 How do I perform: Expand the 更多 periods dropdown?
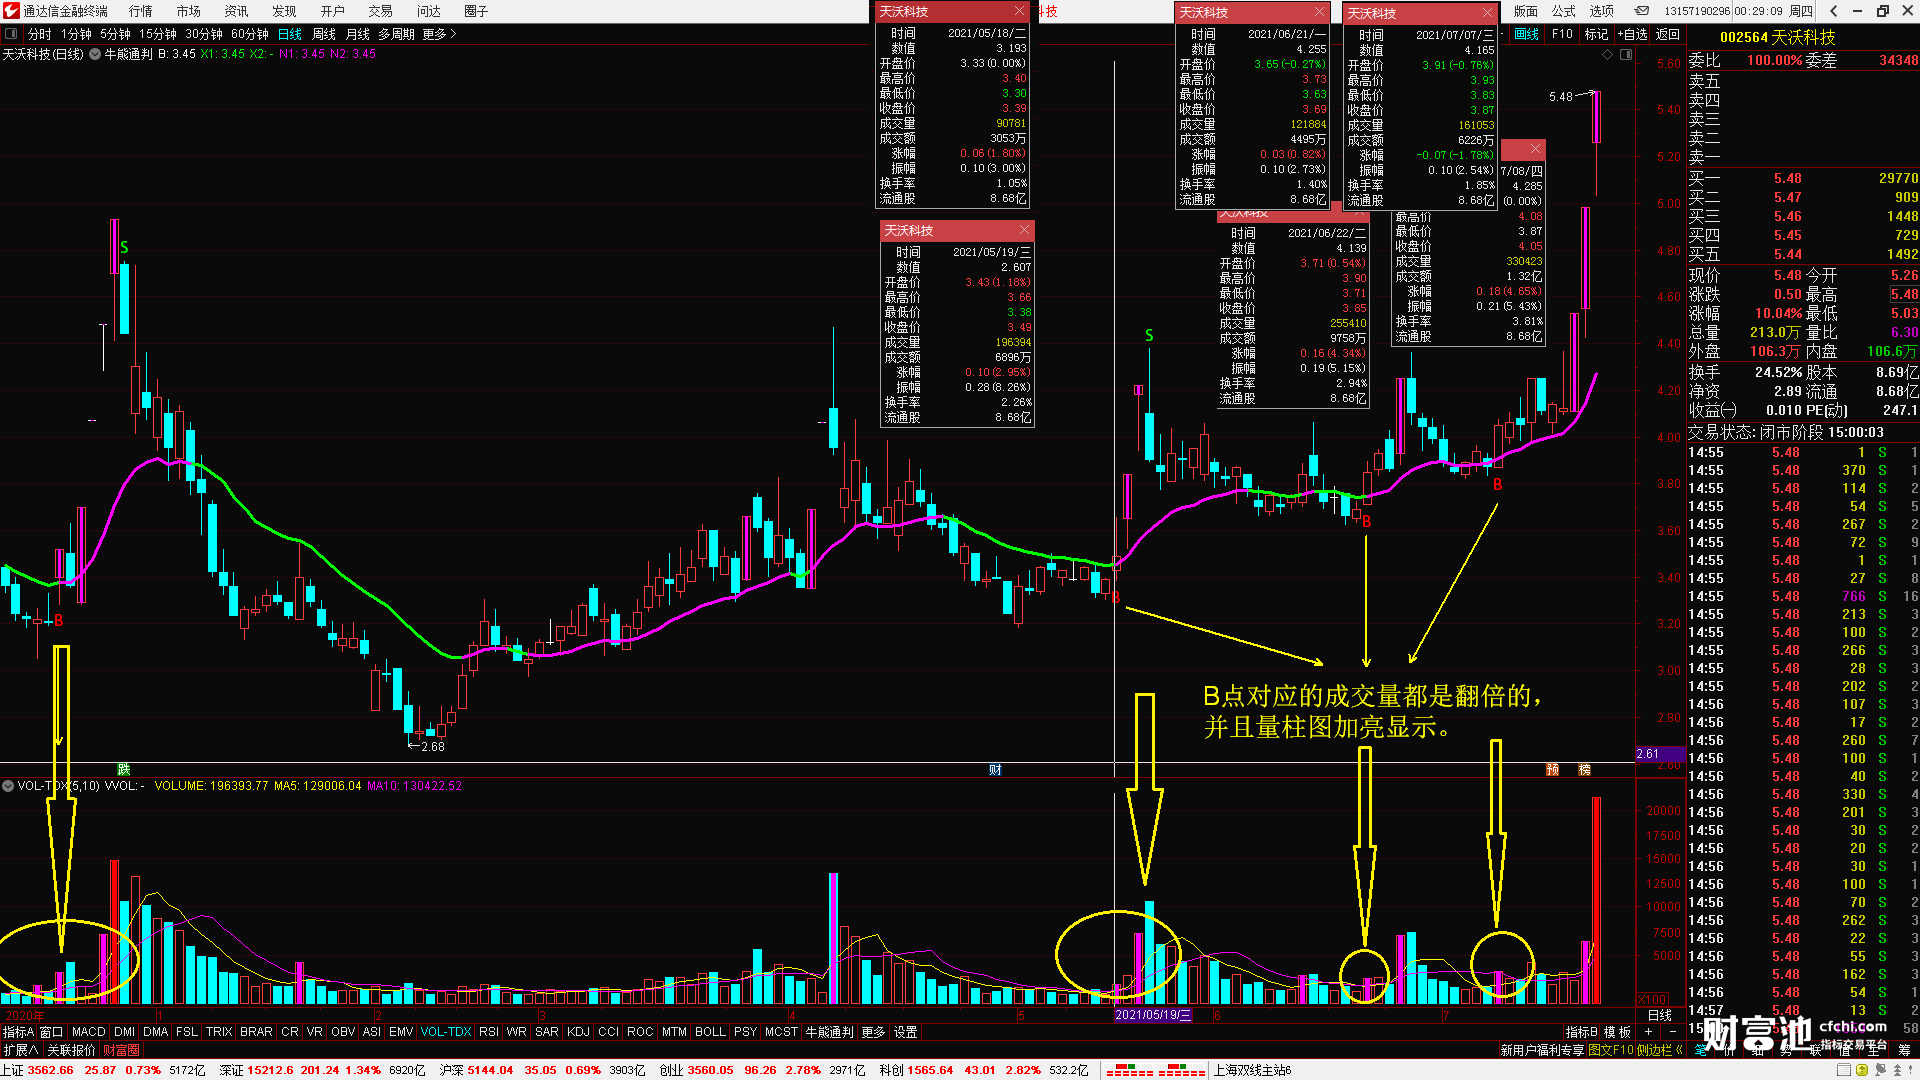tap(439, 34)
